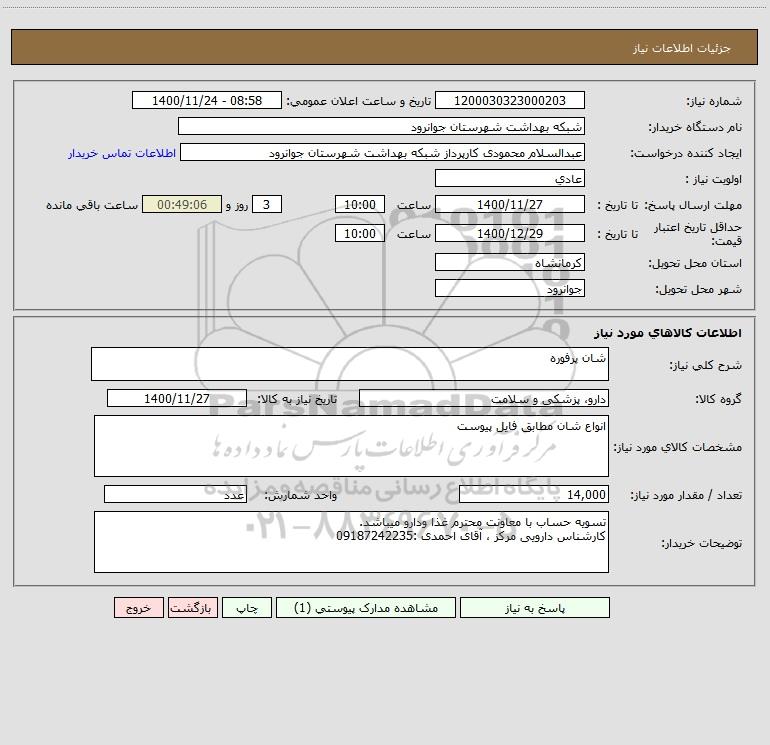Click the مشخصات کالای مورد نیاز label

point(678,447)
